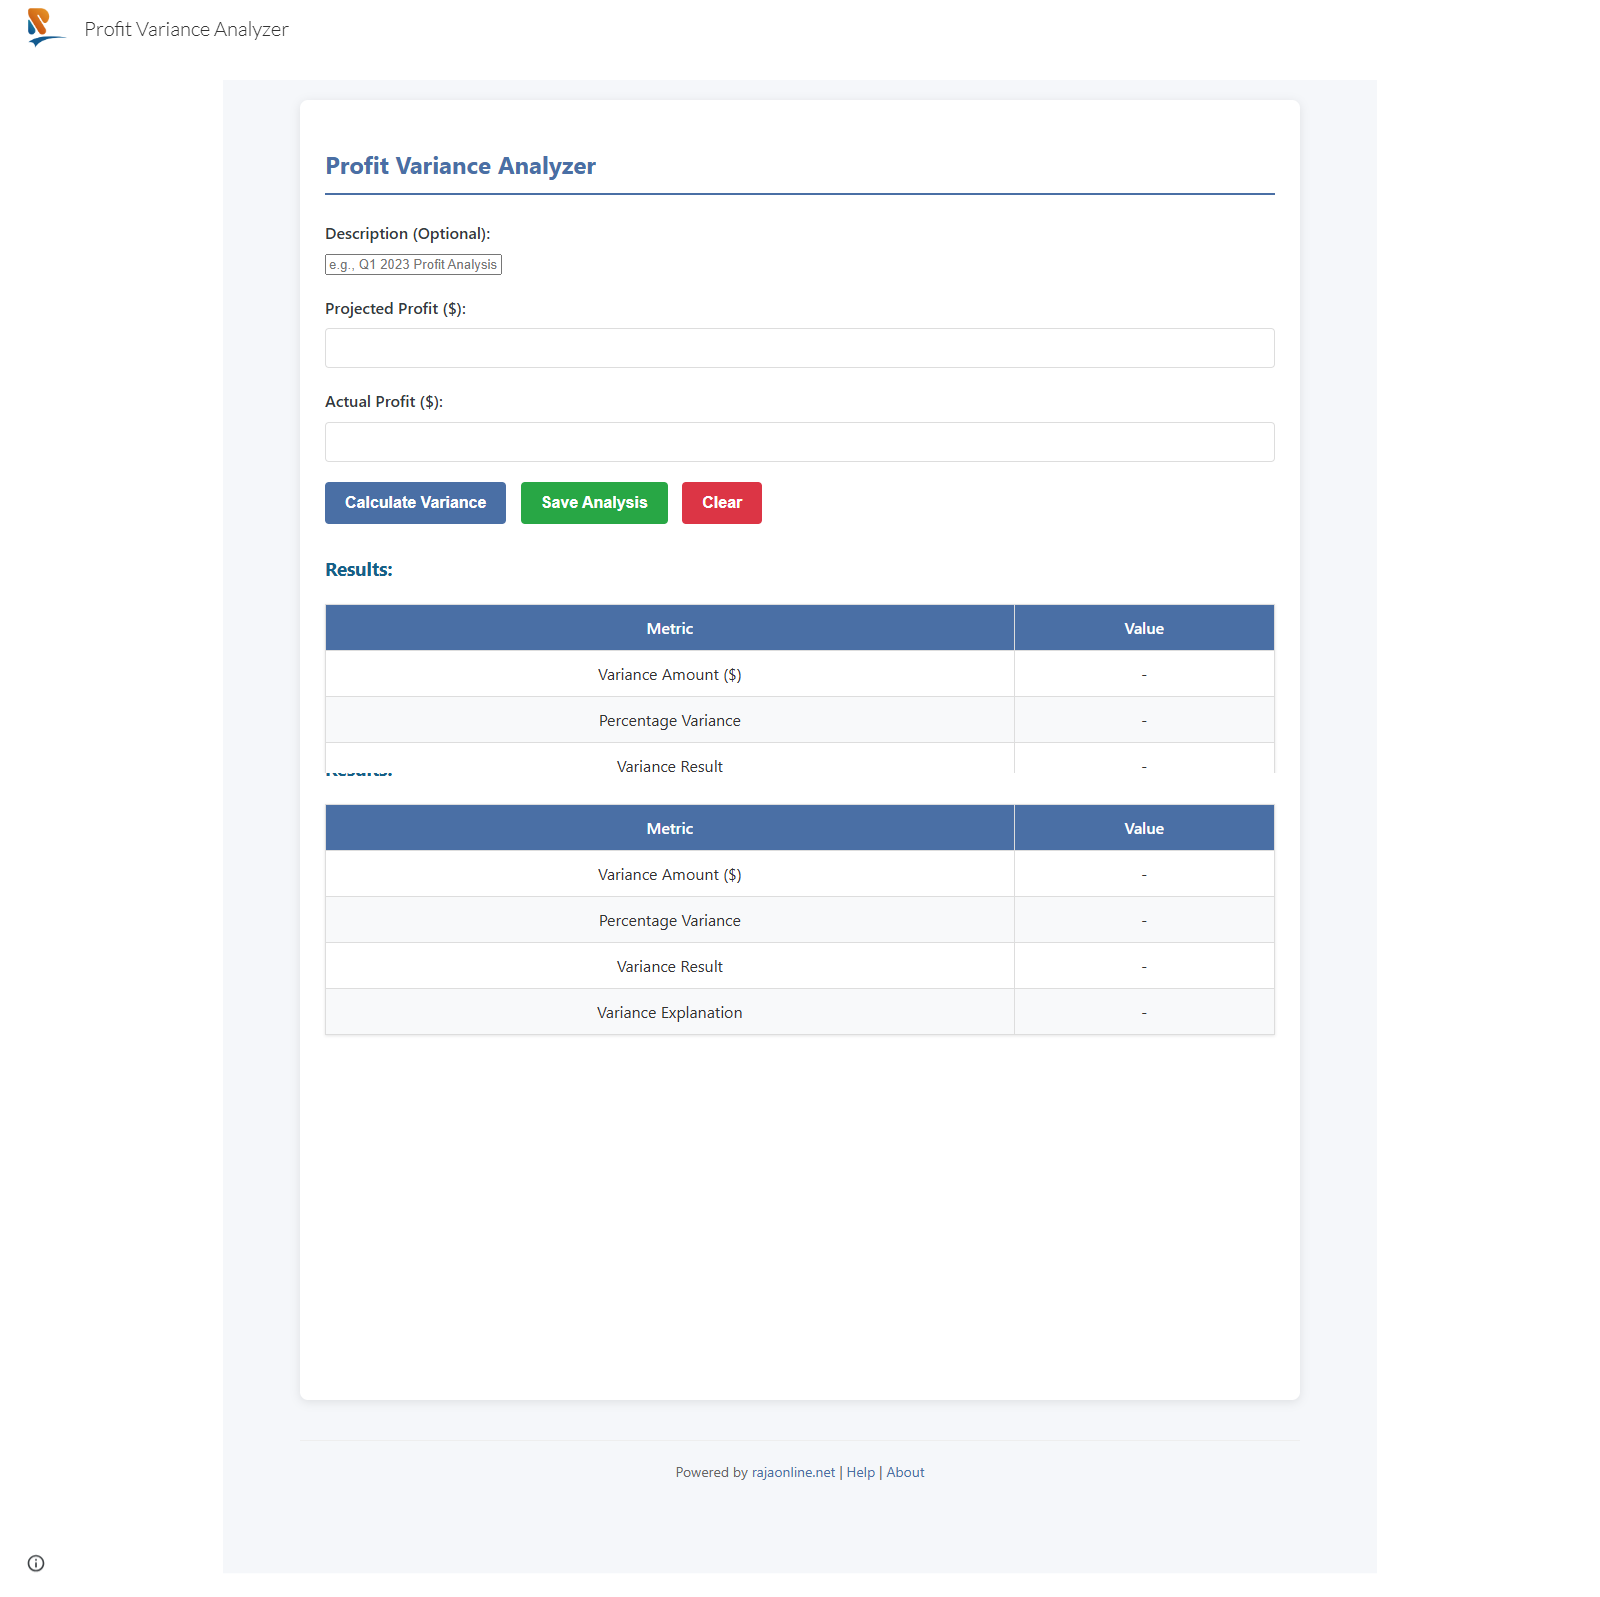Click the rajaonline logo icon
The width and height of the screenshot is (1600, 1597).
tap(46, 28)
